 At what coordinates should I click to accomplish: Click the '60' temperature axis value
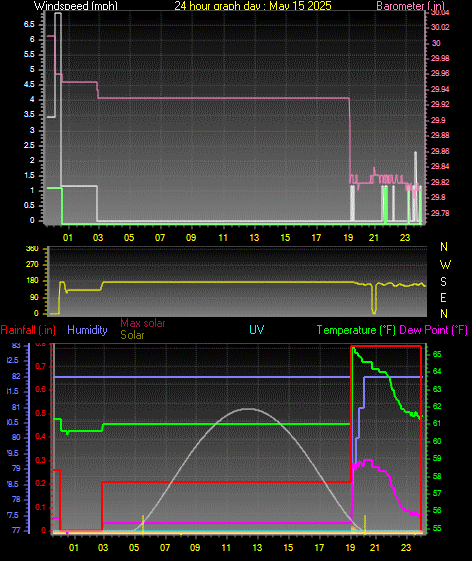point(437,441)
